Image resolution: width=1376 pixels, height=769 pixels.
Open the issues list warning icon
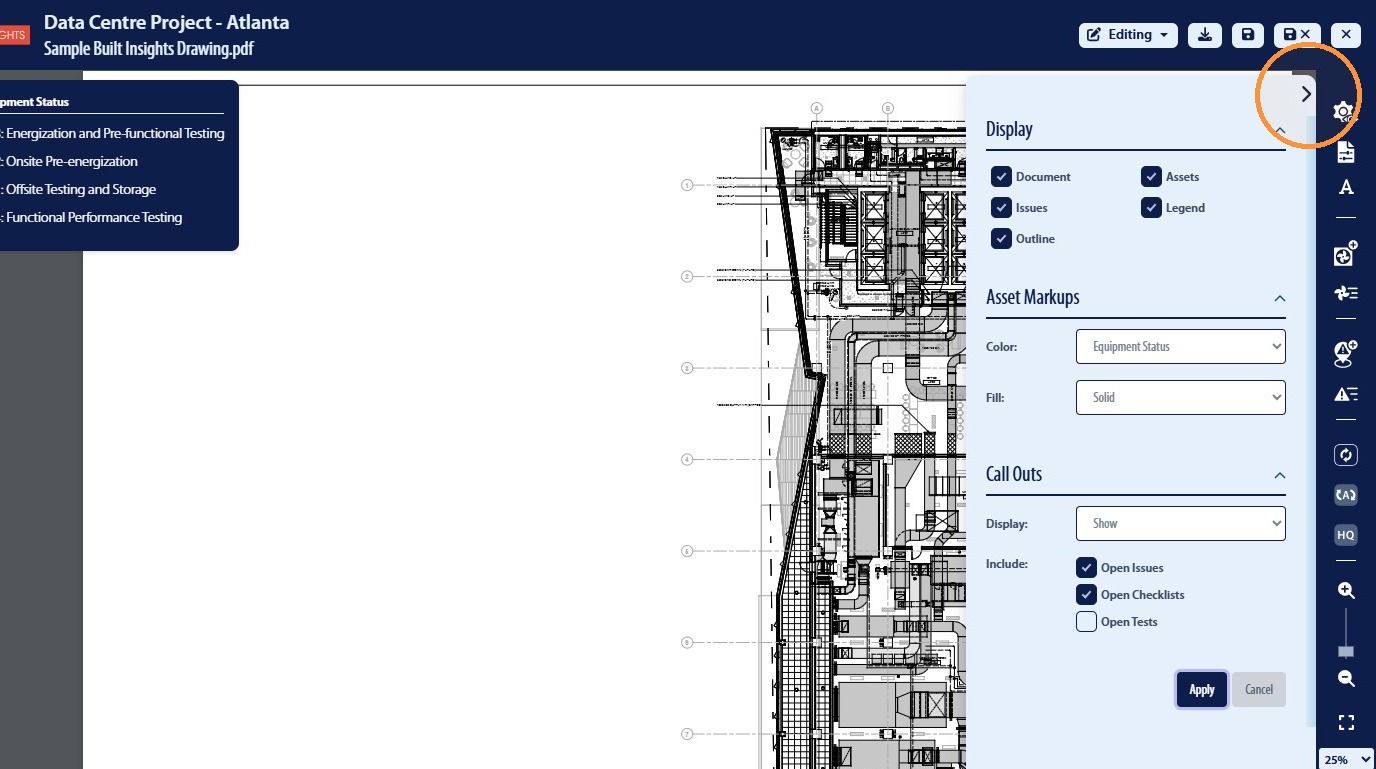pos(1346,394)
